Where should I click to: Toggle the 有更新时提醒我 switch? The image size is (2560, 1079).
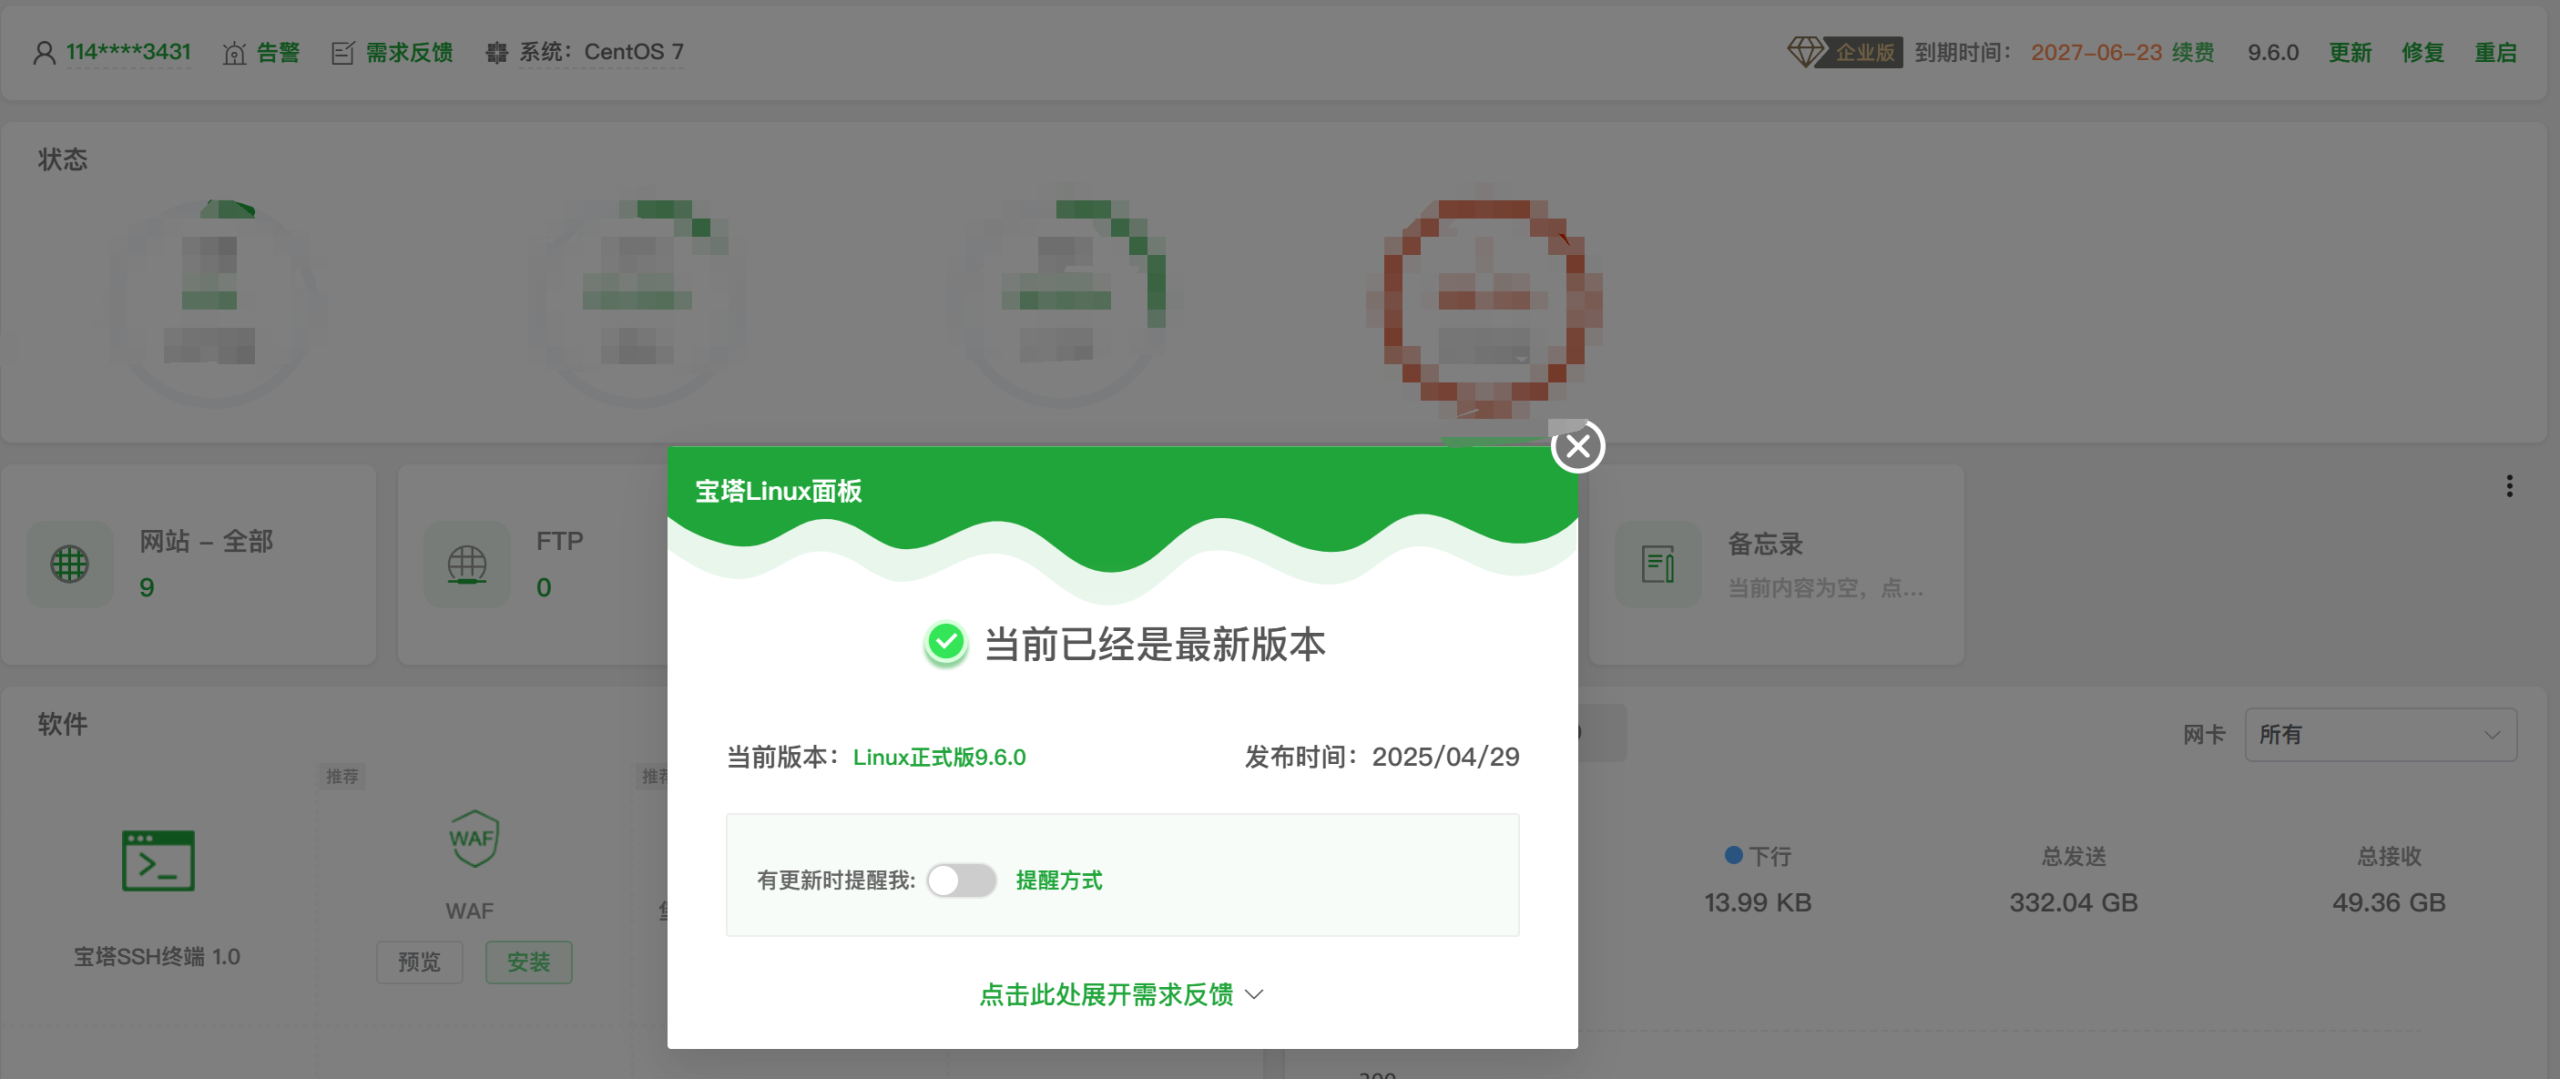(x=961, y=880)
